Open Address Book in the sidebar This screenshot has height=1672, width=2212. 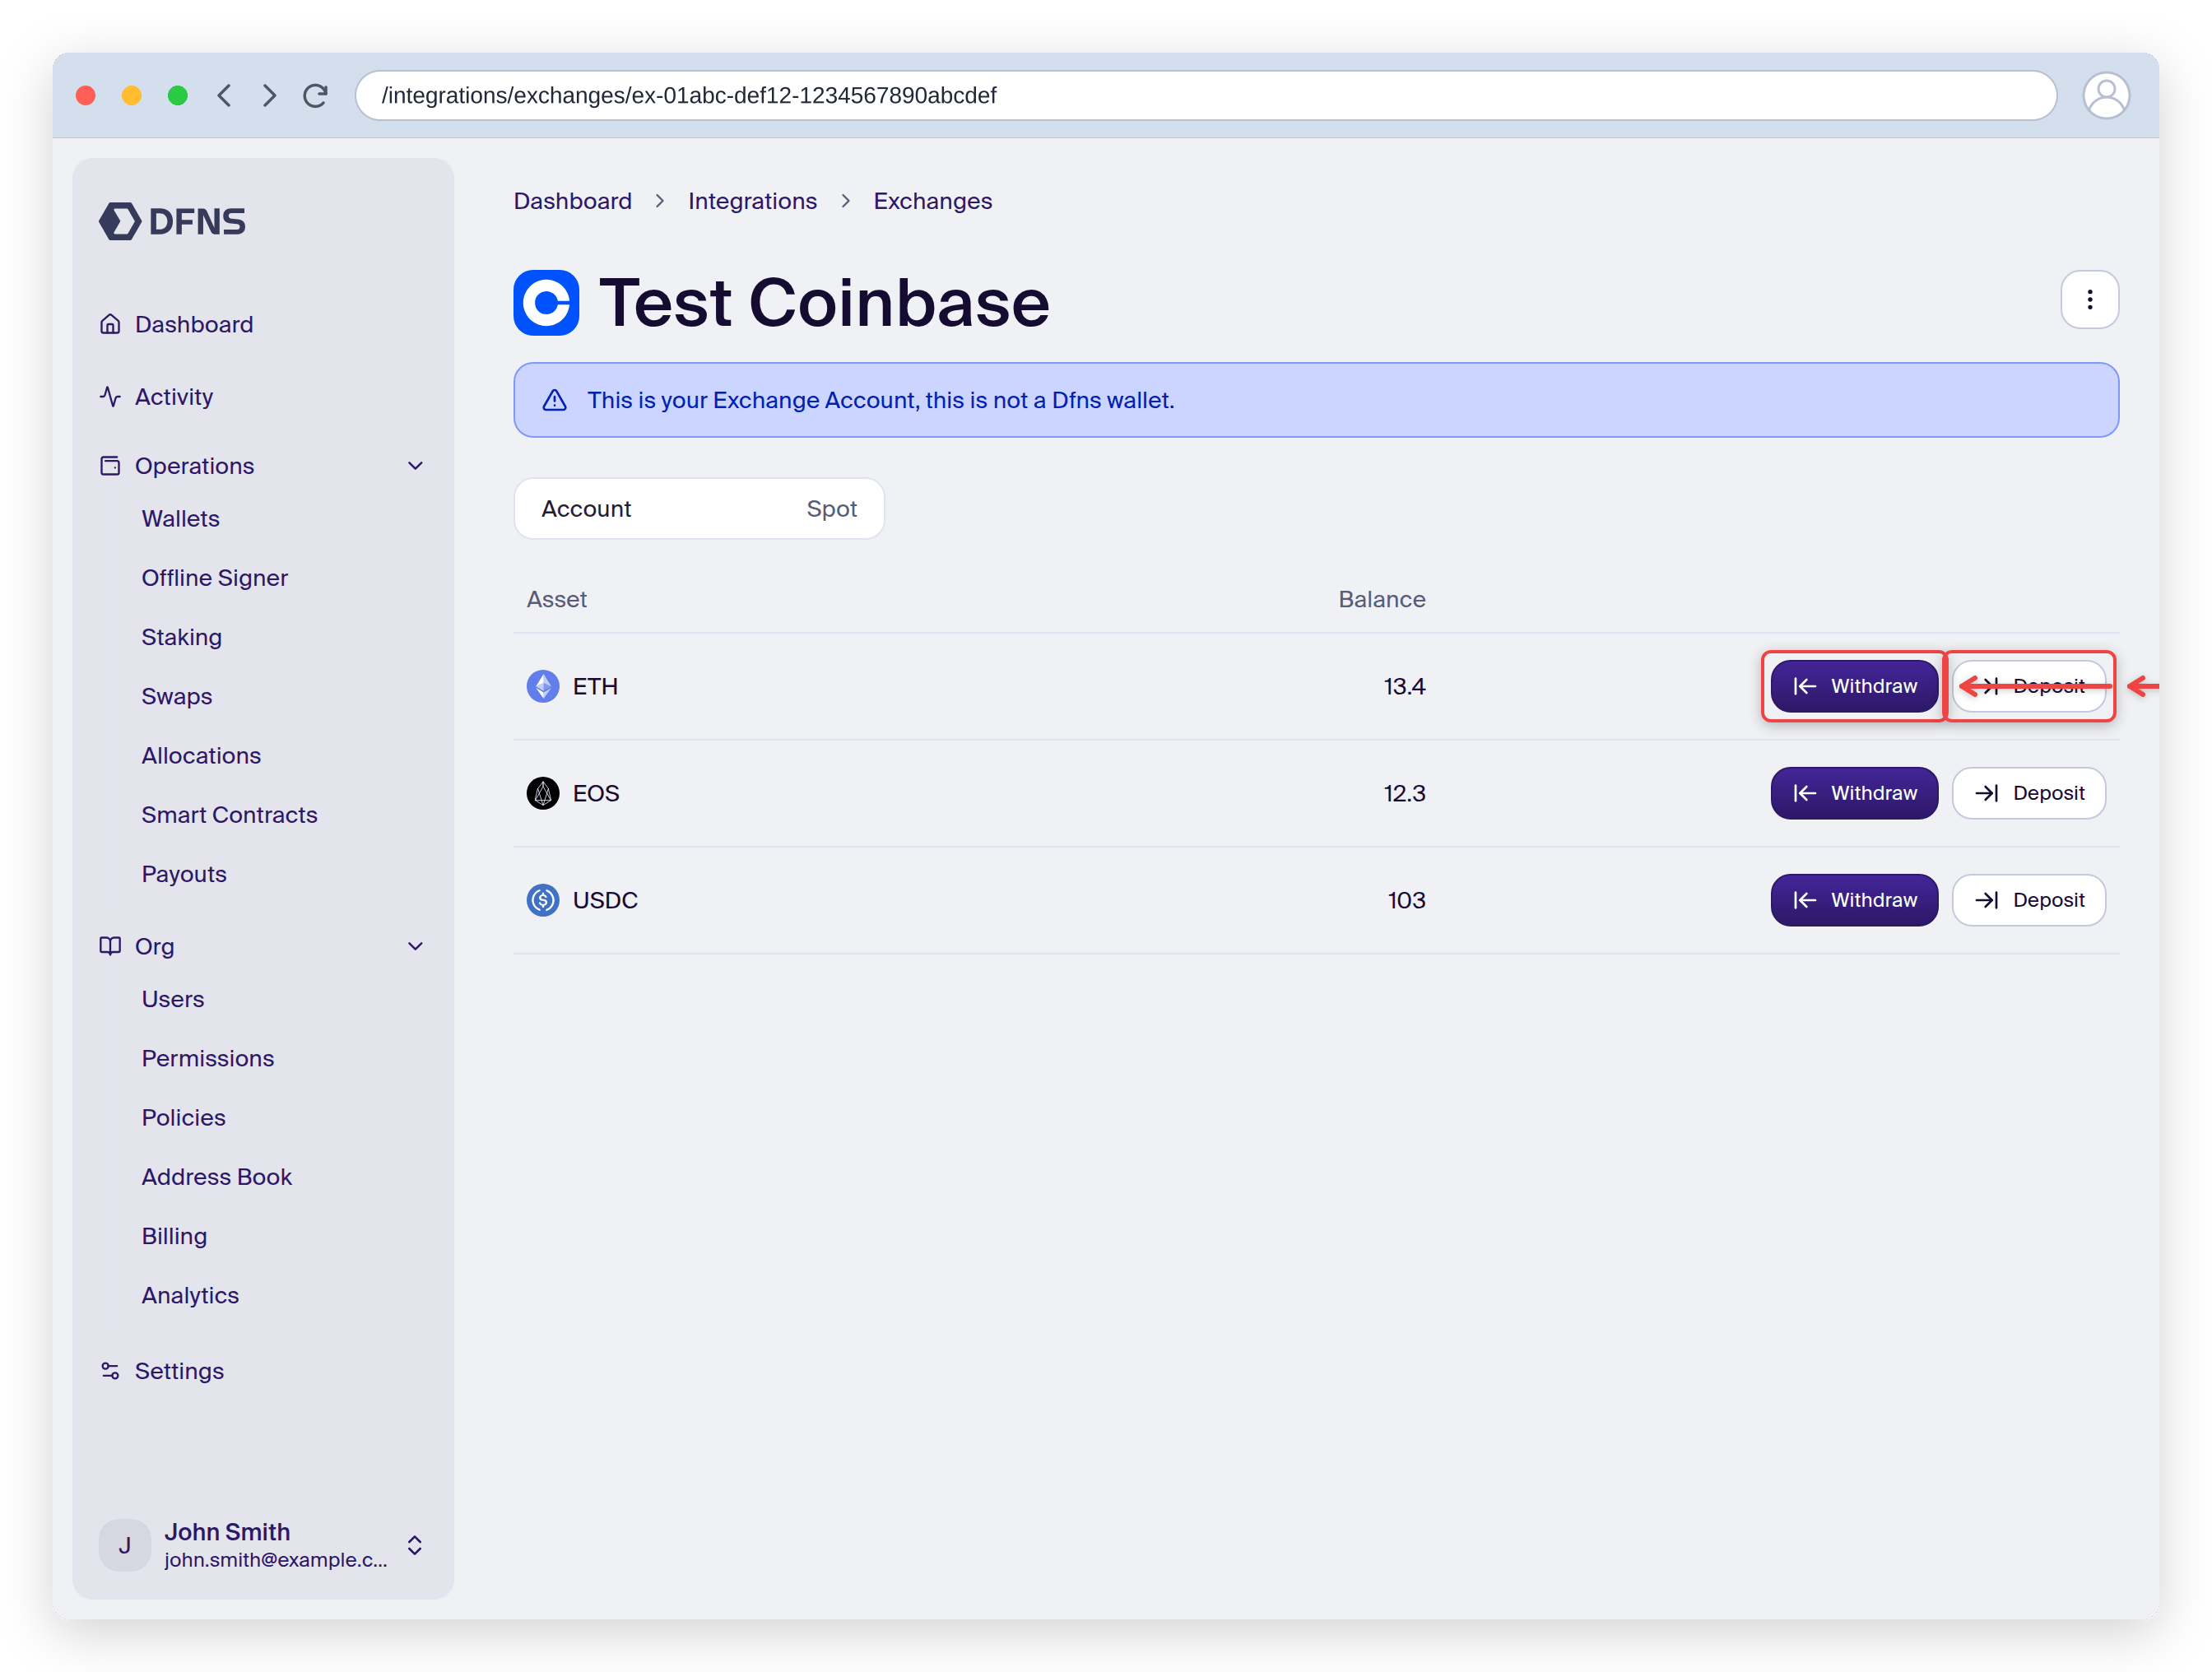coord(216,1177)
